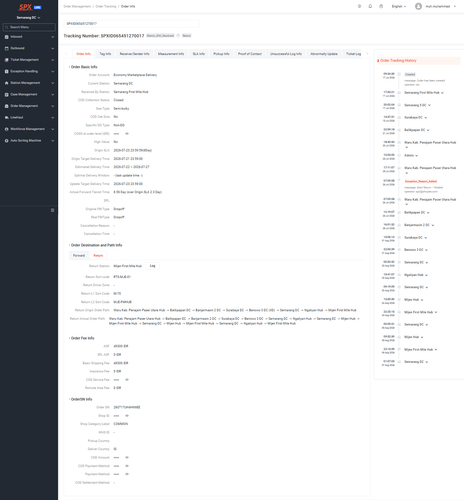Open the Pickup Info tab
This screenshot has width=464, height=500.
[221, 54]
